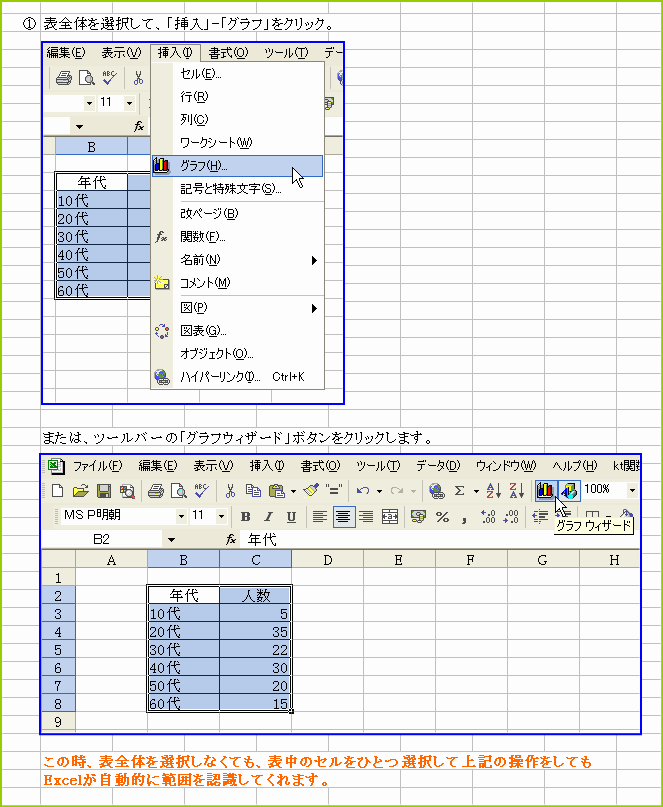Click the Sort Descending Z-A icon

(x=516, y=490)
